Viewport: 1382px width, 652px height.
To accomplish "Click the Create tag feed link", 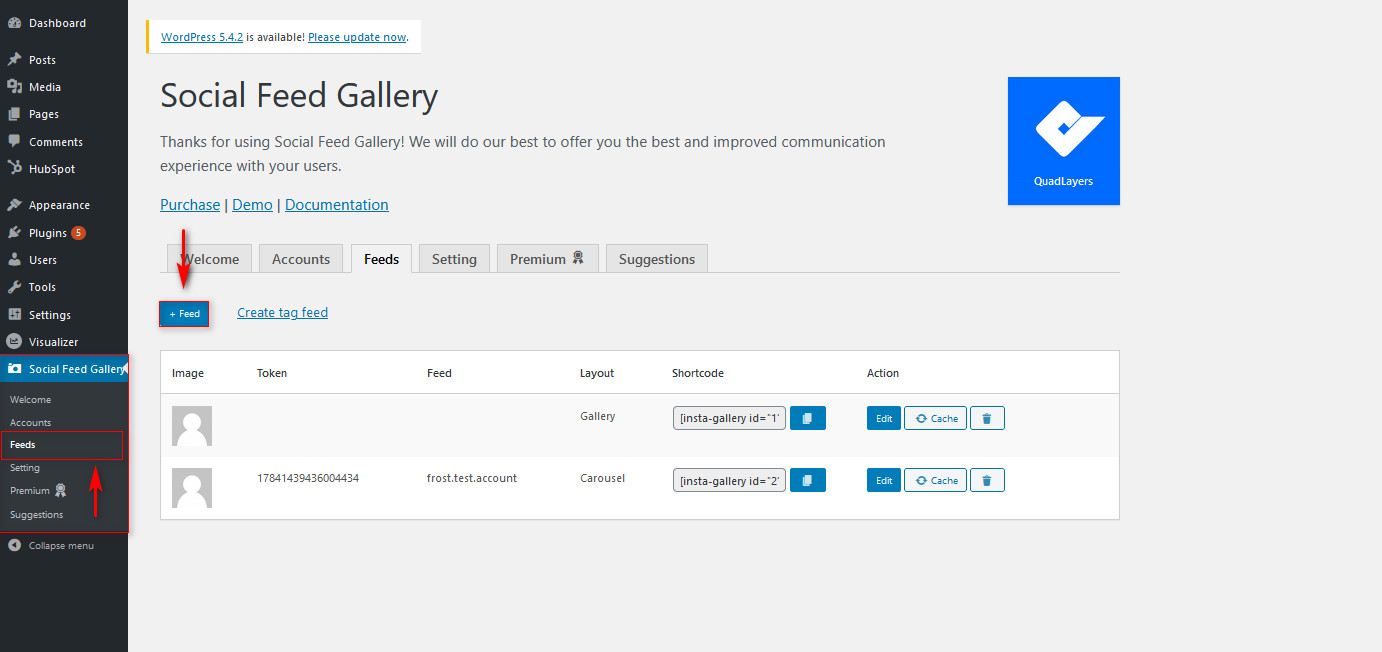I will click(x=282, y=313).
